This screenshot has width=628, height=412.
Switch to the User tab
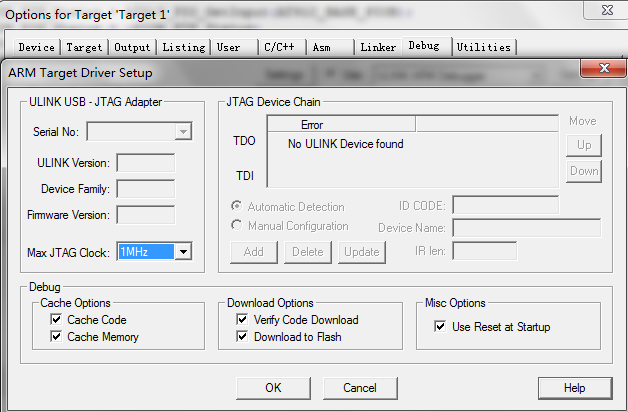[234, 47]
